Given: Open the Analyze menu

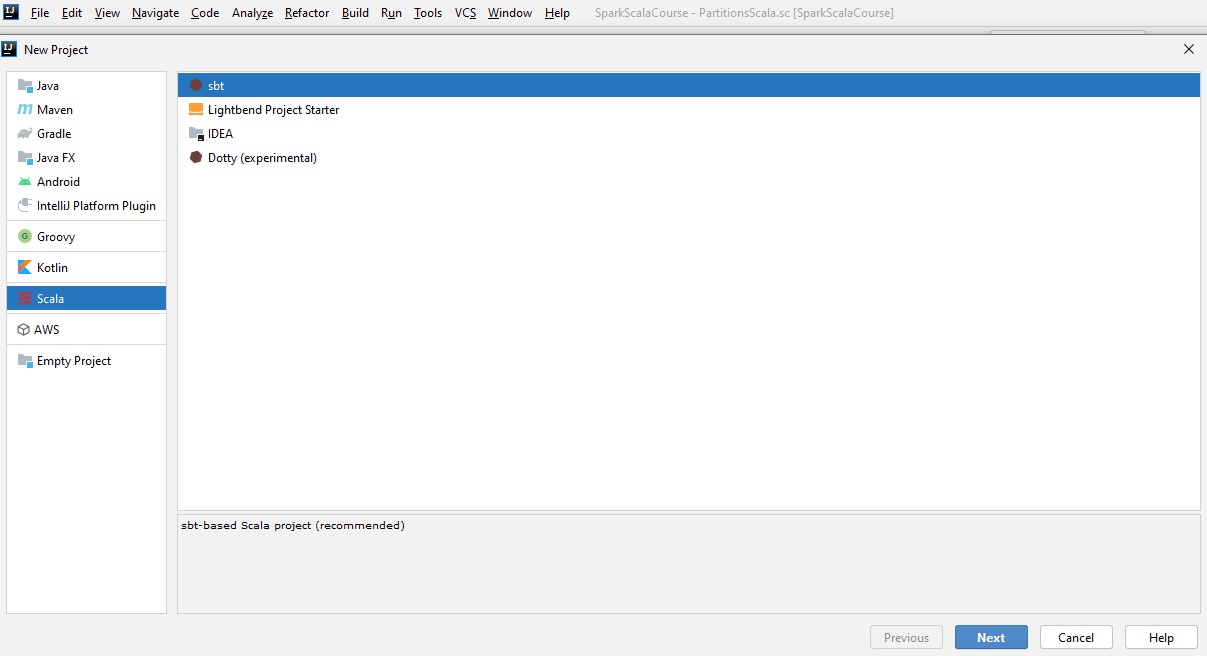Looking at the screenshot, I should tap(252, 13).
